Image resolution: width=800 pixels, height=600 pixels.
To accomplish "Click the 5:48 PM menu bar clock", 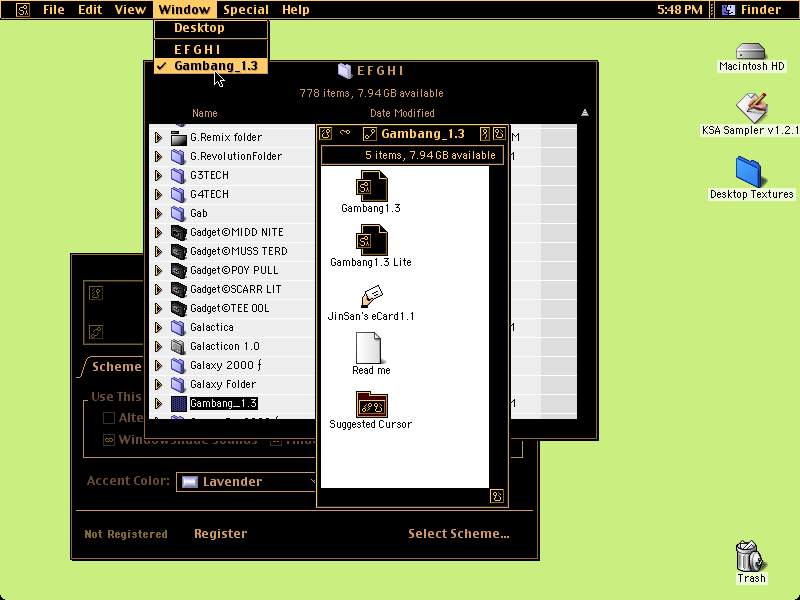I will [x=680, y=10].
